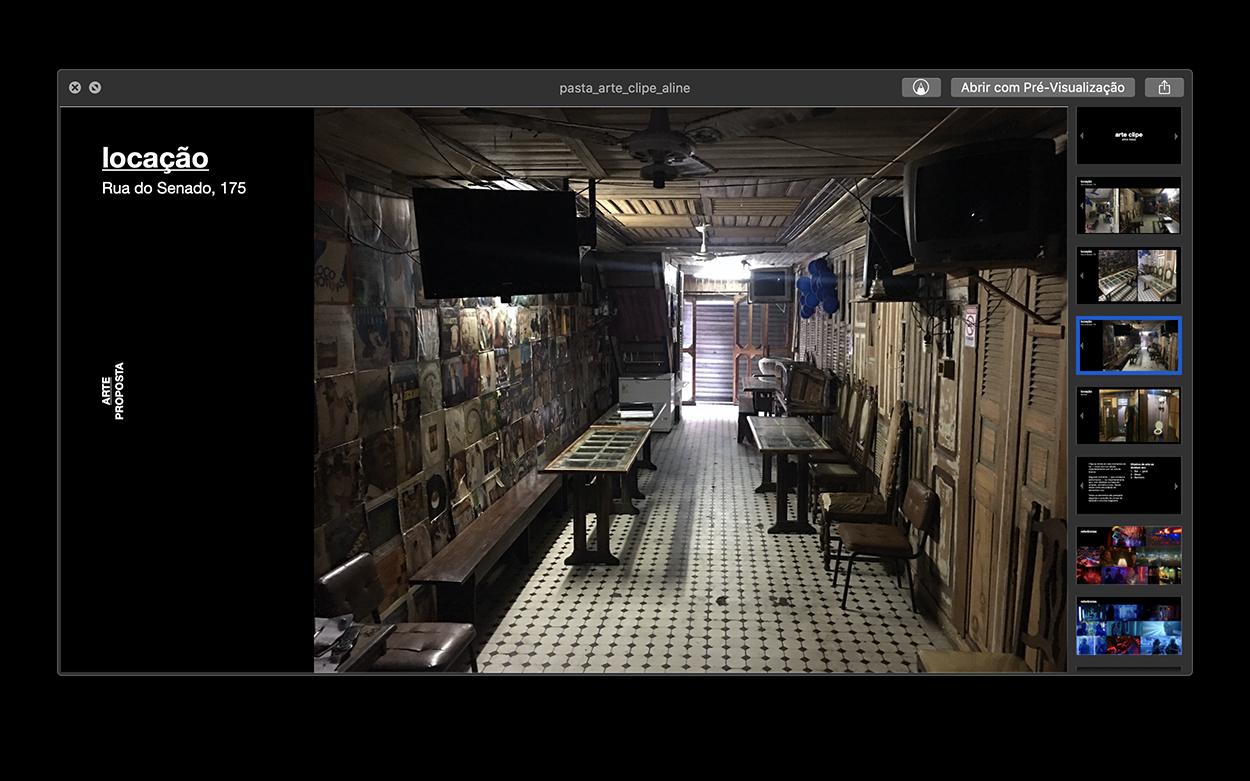Open the Share menu icon
This screenshot has height=781, width=1250.
[1164, 88]
